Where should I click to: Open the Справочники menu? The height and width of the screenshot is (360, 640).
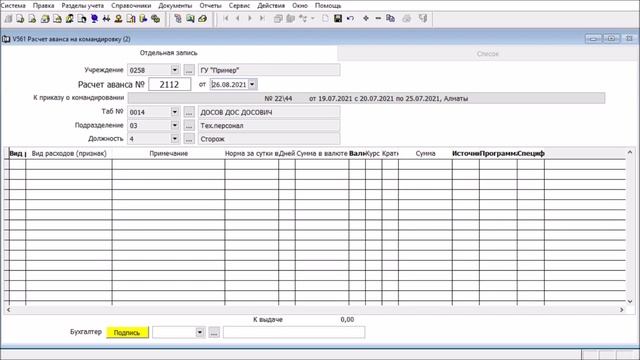click(x=131, y=5)
